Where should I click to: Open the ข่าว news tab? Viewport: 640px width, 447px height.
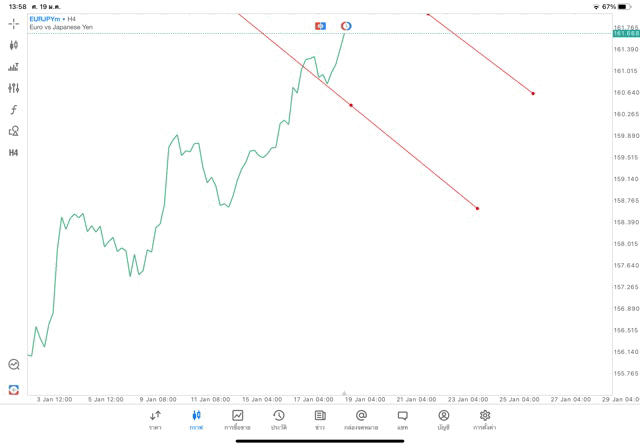320,419
